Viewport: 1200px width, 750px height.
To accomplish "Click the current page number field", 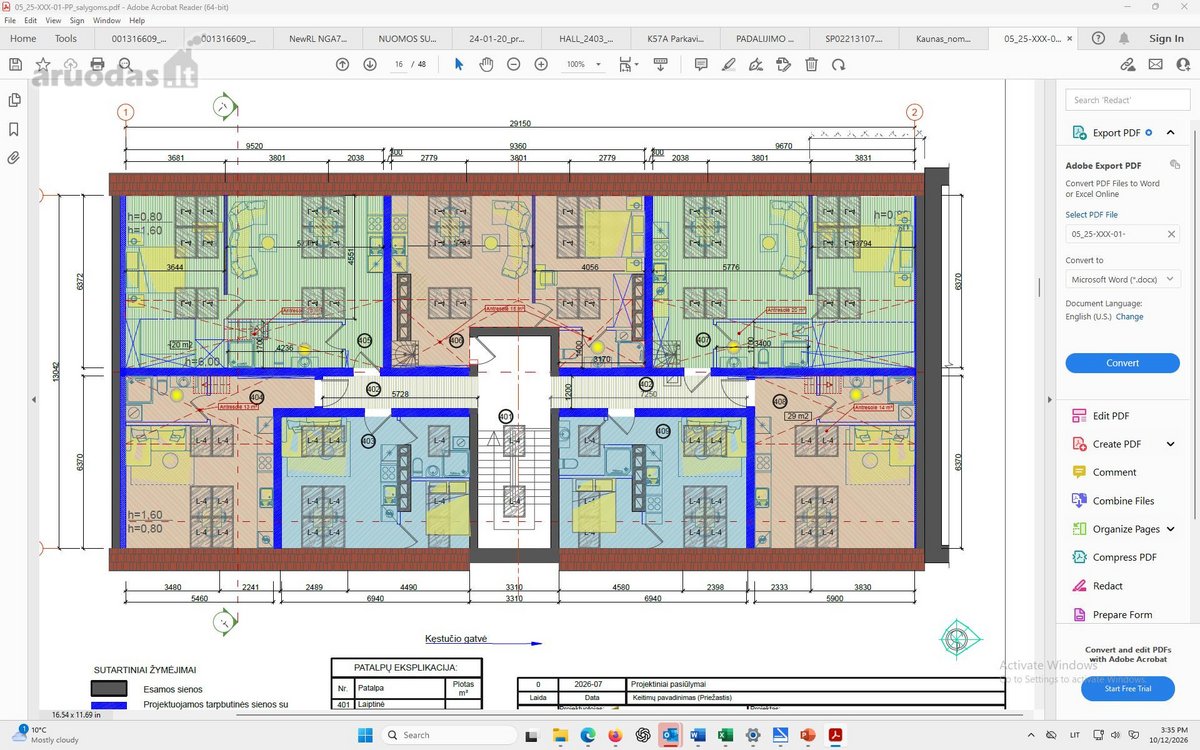I will click(399, 64).
